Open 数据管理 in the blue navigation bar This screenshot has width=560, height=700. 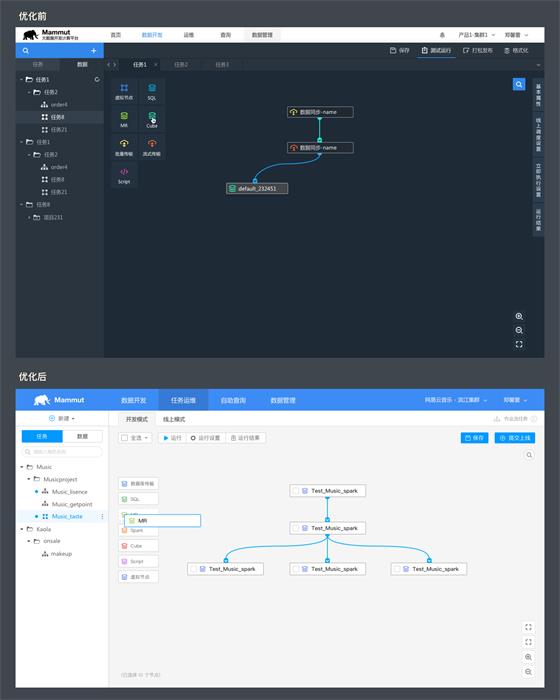tap(283, 400)
